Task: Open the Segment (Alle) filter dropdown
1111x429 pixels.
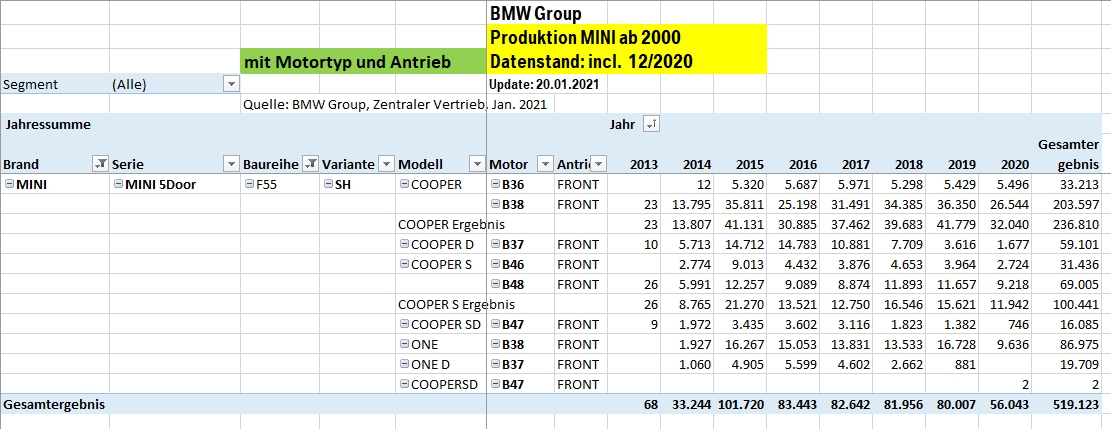Action: point(230,85)
